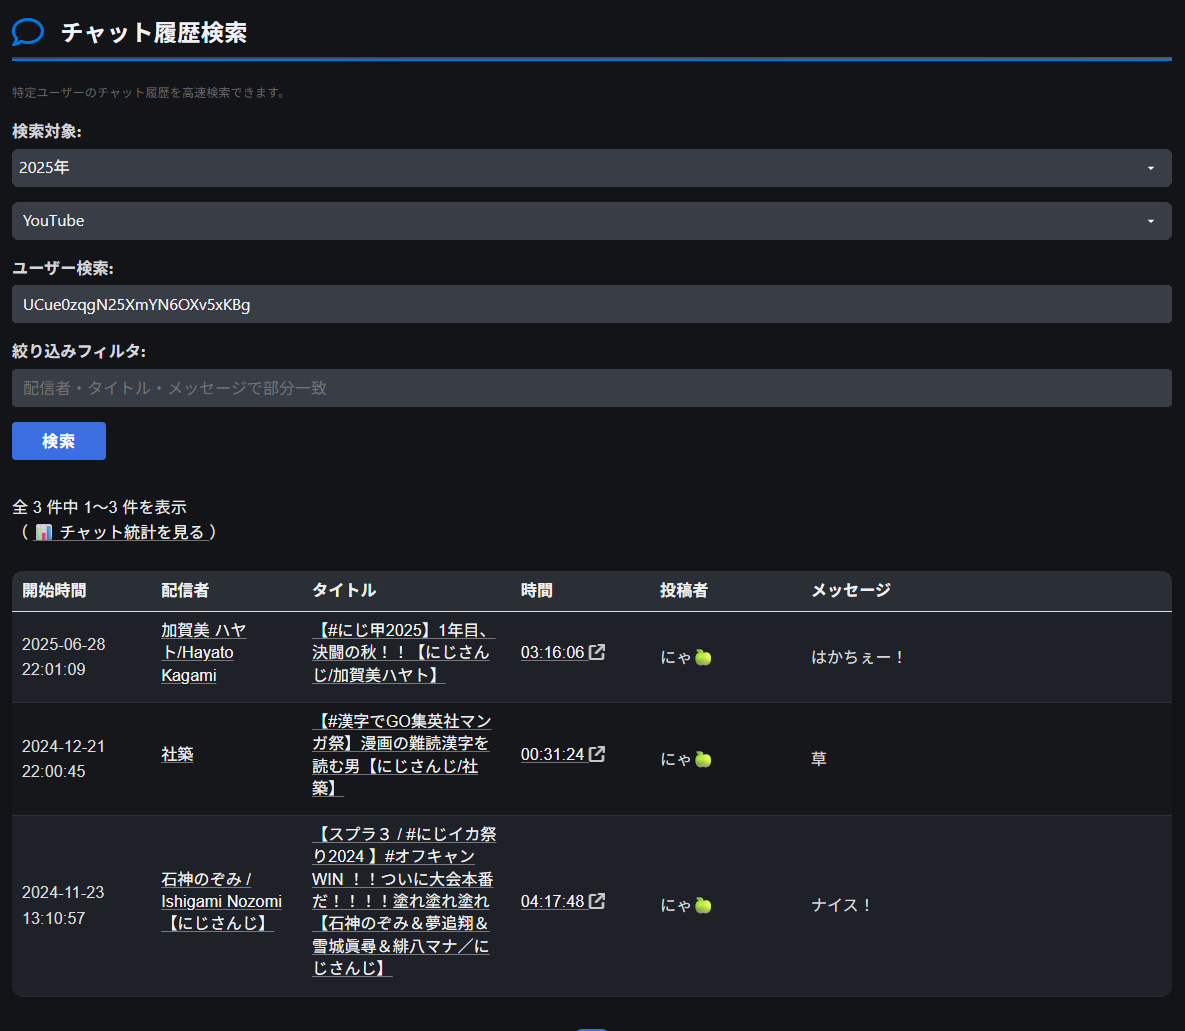Click the 検索 search button
Image resolution: width=1185 pixels, height=1031 pixels.
[59, 441]
